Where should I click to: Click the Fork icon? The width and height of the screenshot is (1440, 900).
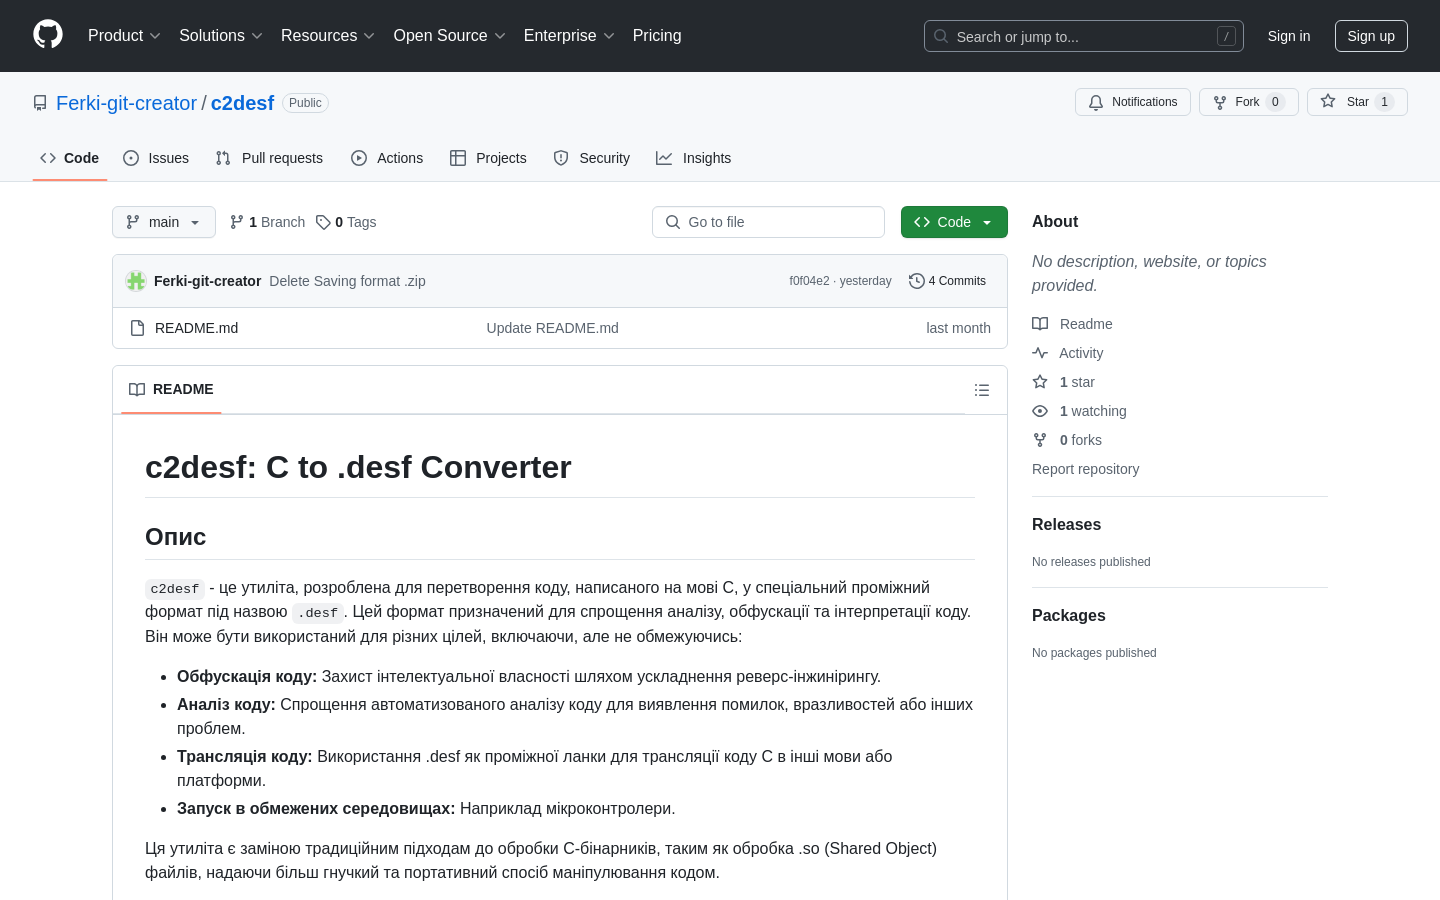click(x=1220, y=102)
